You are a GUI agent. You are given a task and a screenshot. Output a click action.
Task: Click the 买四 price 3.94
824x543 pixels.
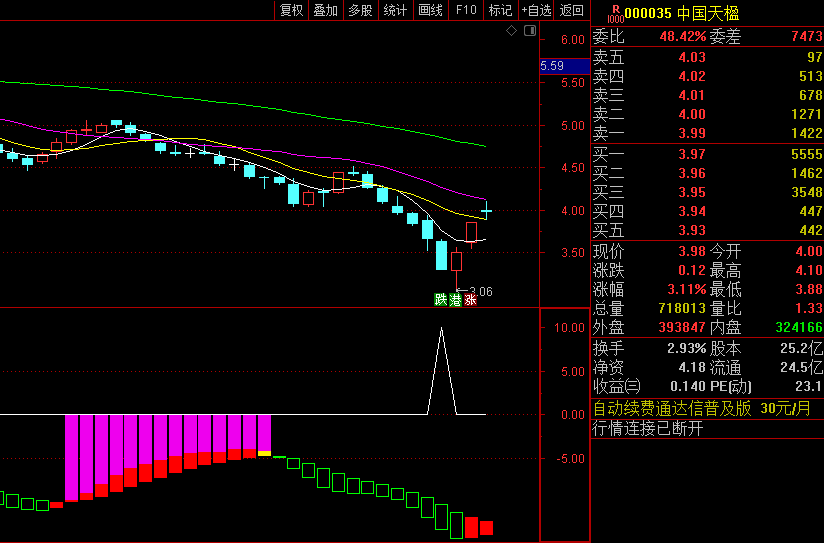pos(692,211)
